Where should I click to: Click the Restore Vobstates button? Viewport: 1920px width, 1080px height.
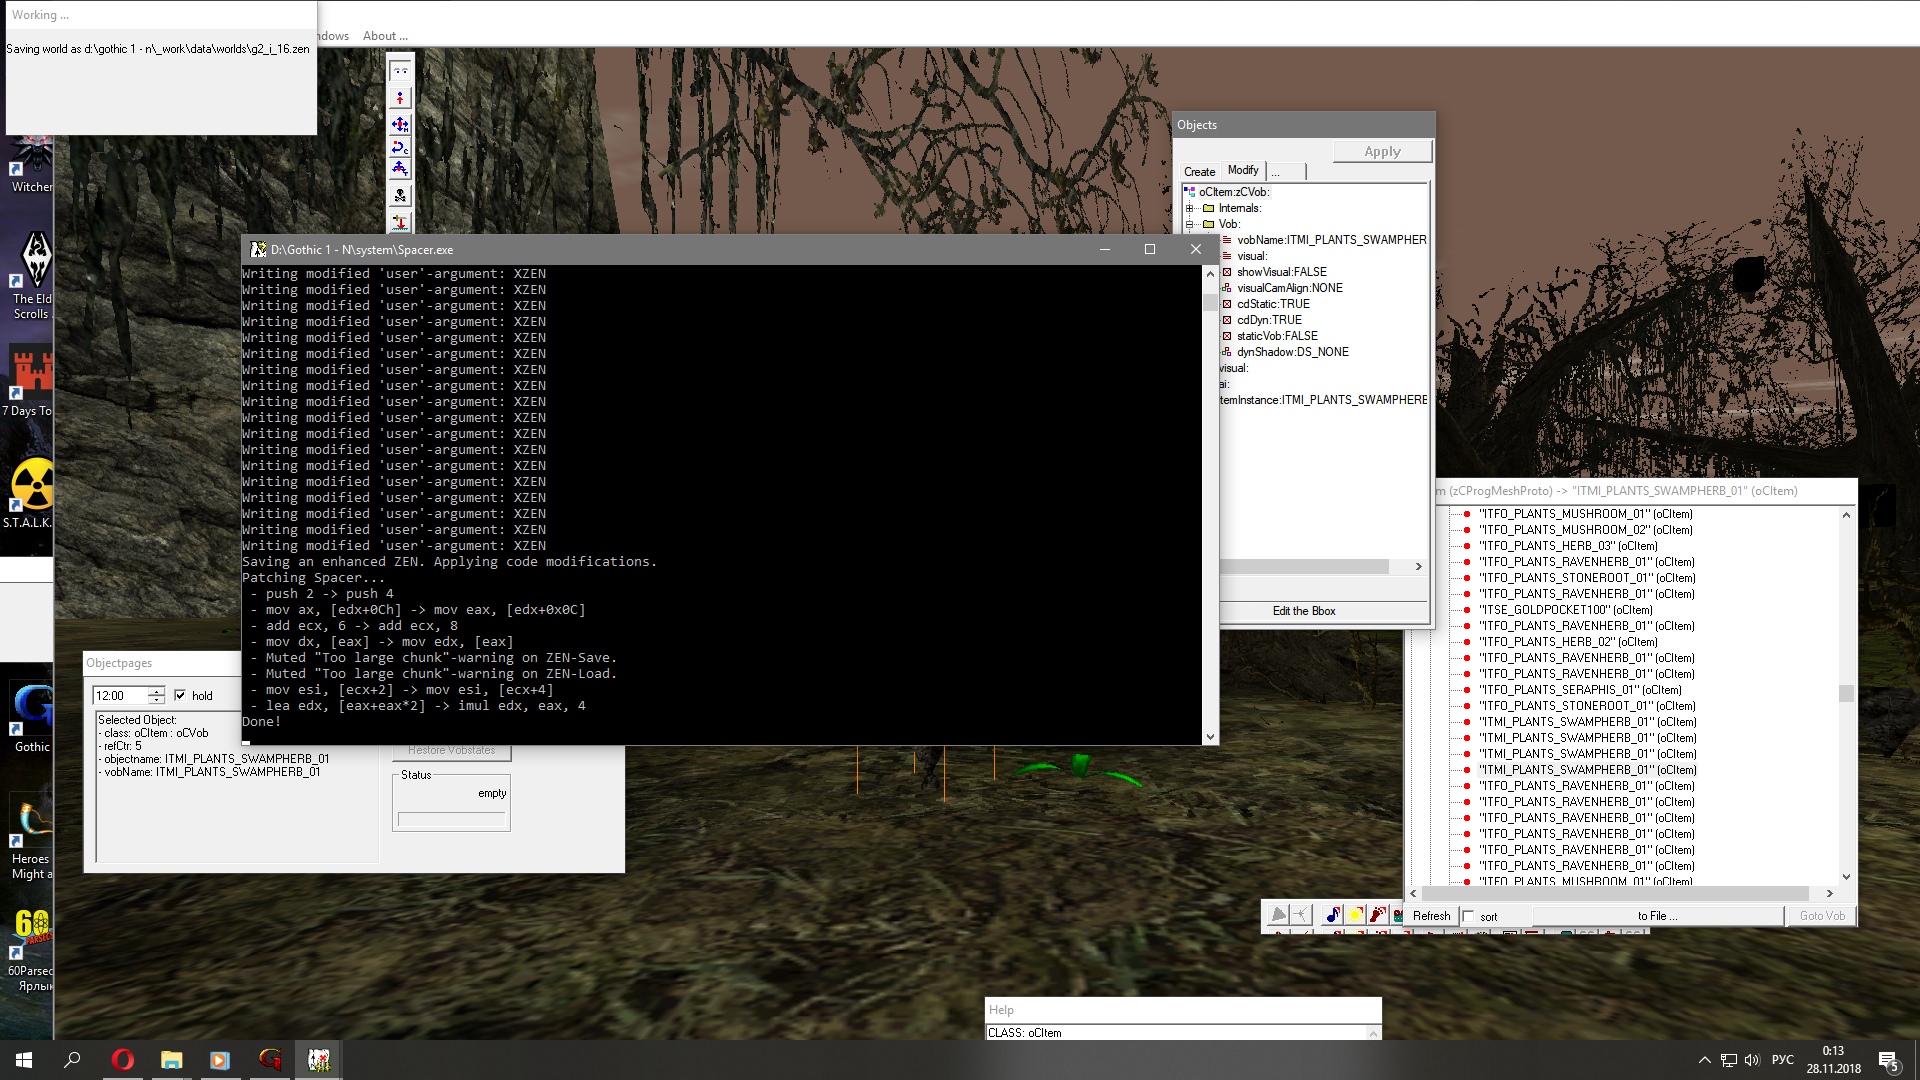pyautogui.click(x=451, y=751)
